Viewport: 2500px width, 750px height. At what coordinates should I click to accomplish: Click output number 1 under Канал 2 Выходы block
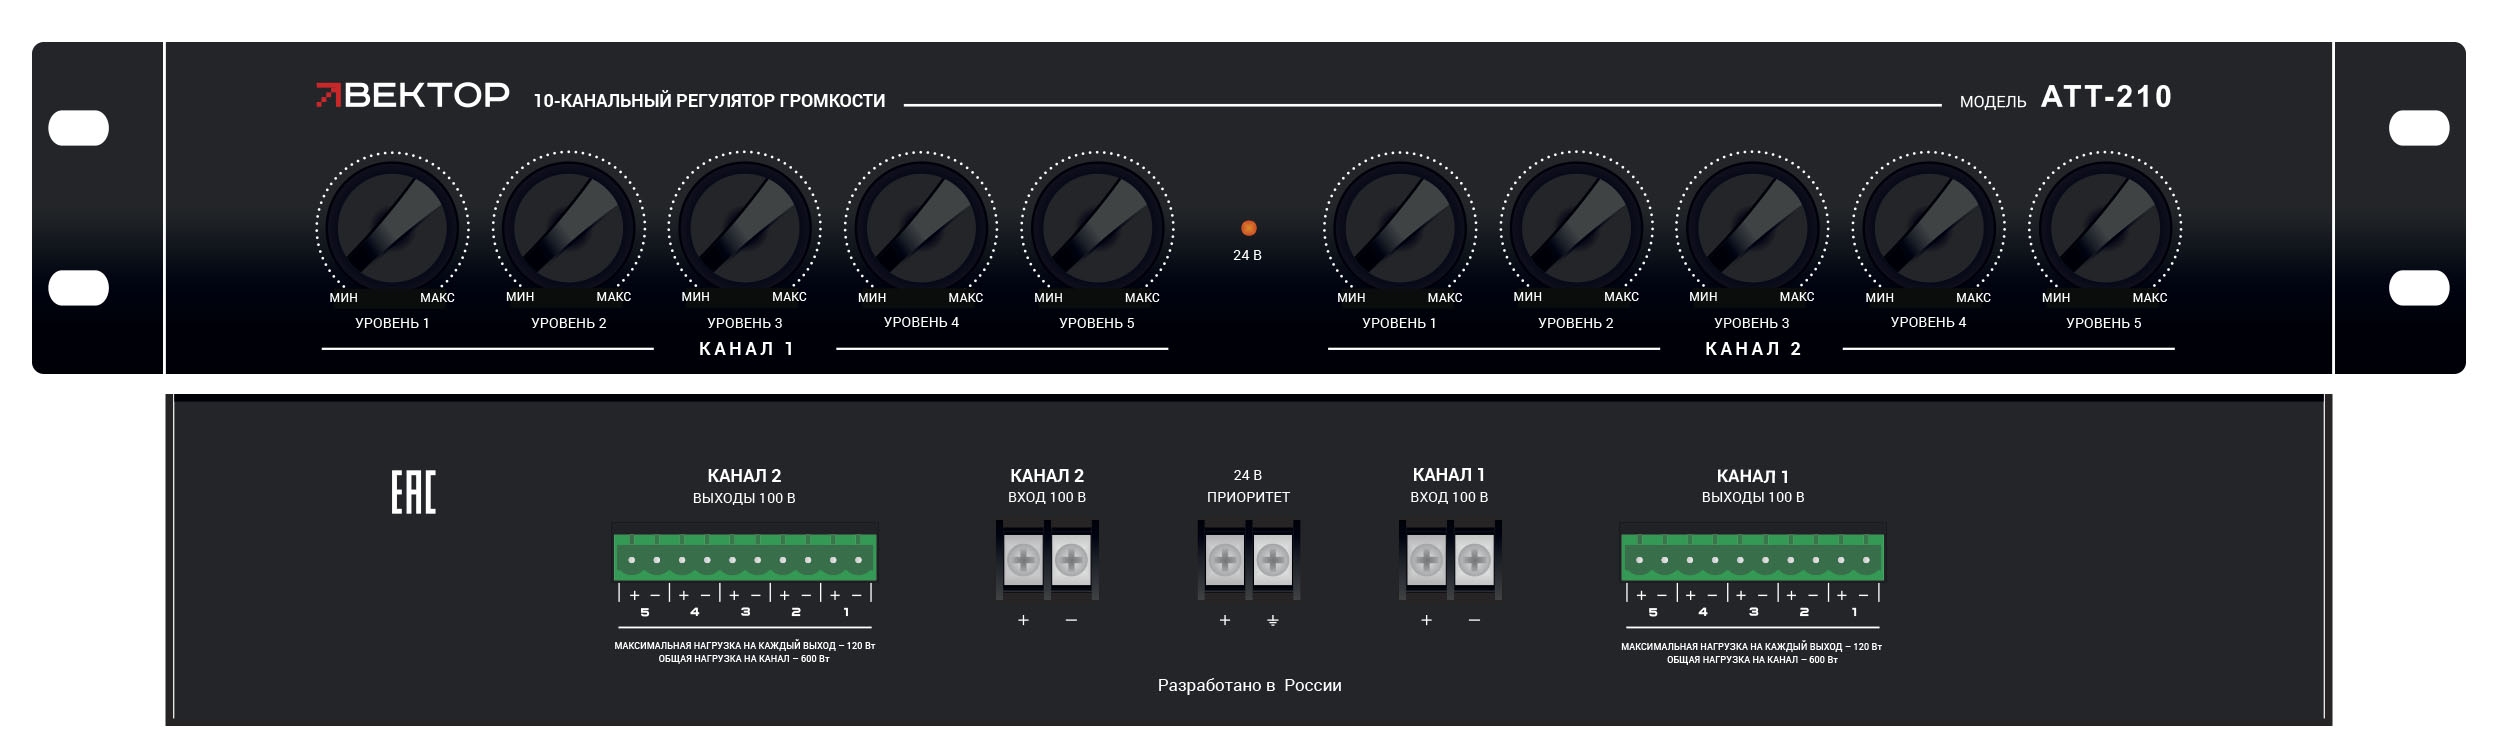[x=846, y=612]
